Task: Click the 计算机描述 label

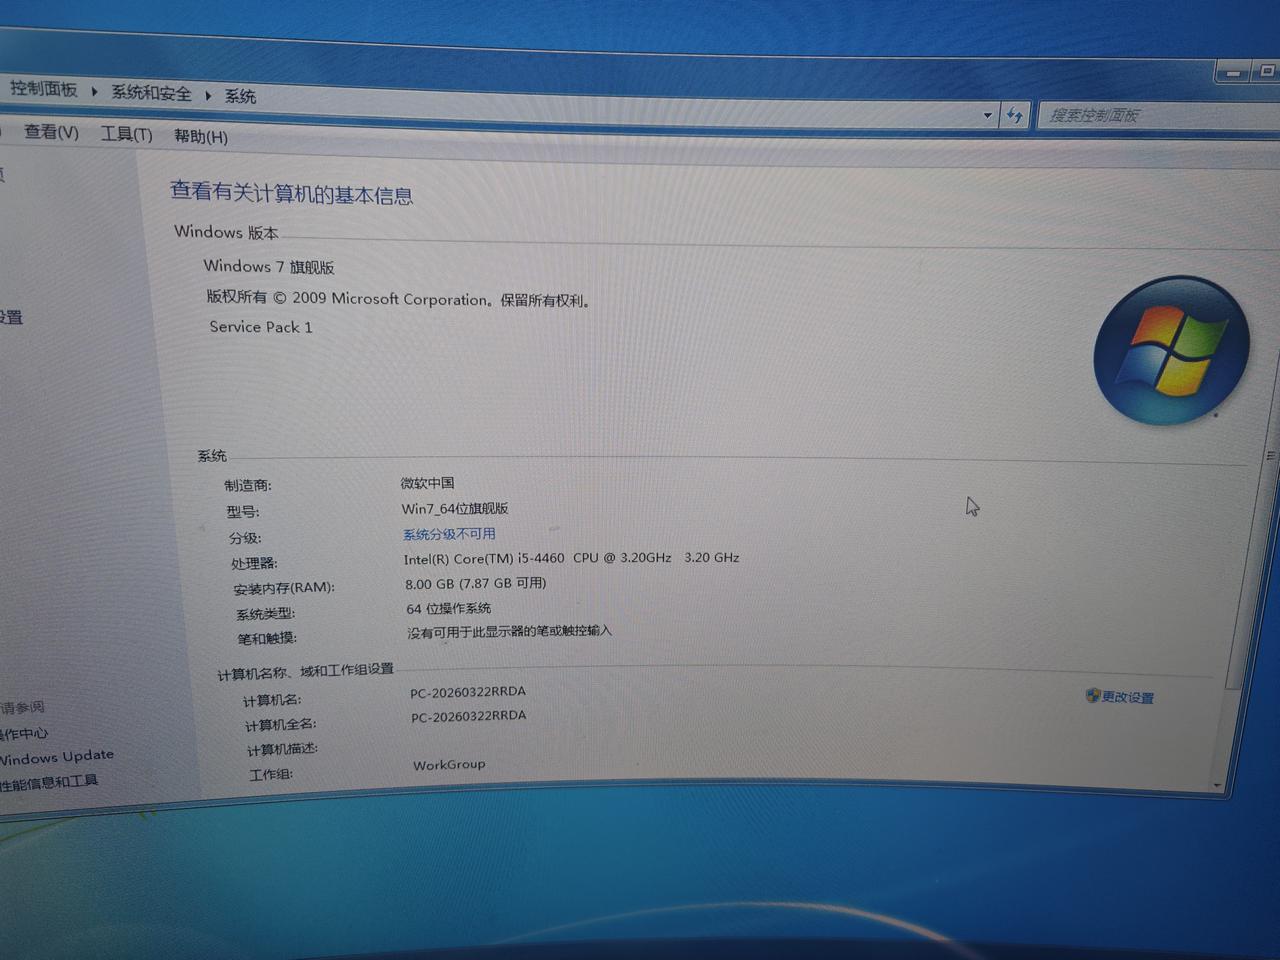Action: [x=283, y=750]
